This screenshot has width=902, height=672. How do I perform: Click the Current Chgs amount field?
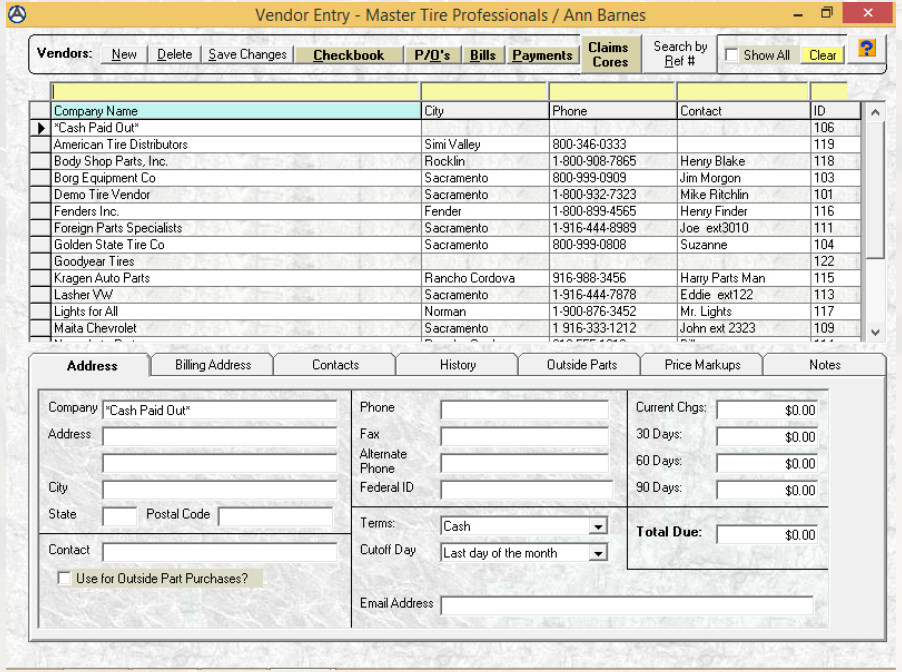tap(767, 410)
